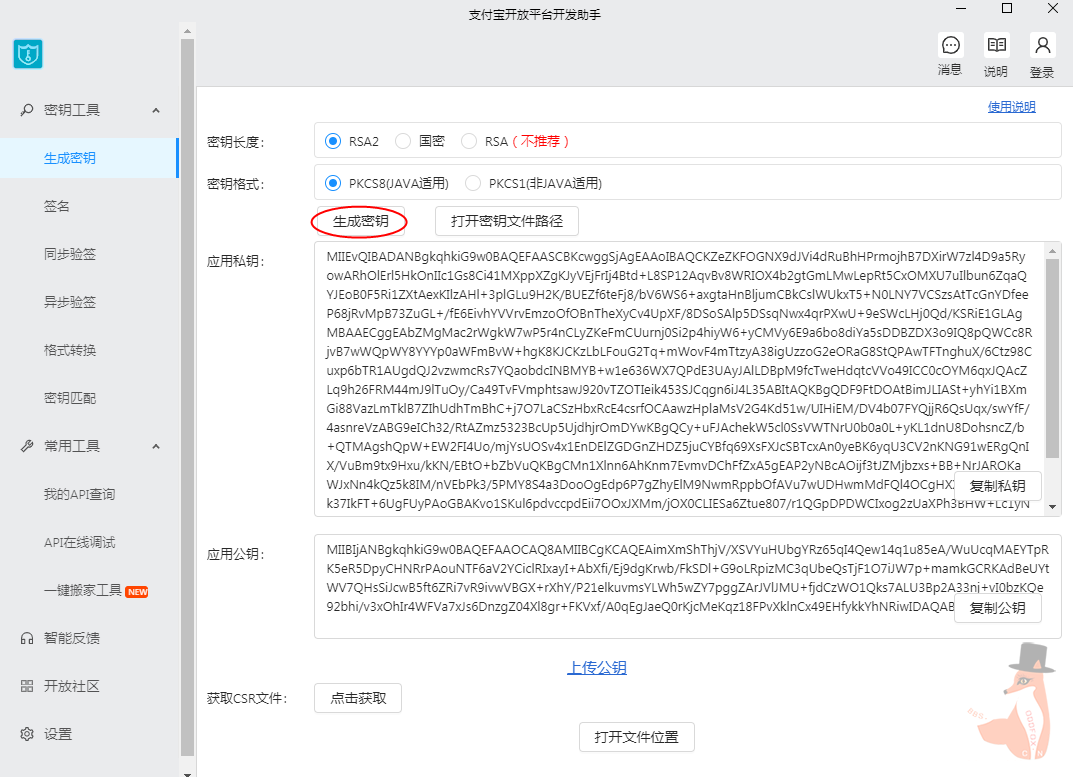Open 我的API查询 tool

79,494
